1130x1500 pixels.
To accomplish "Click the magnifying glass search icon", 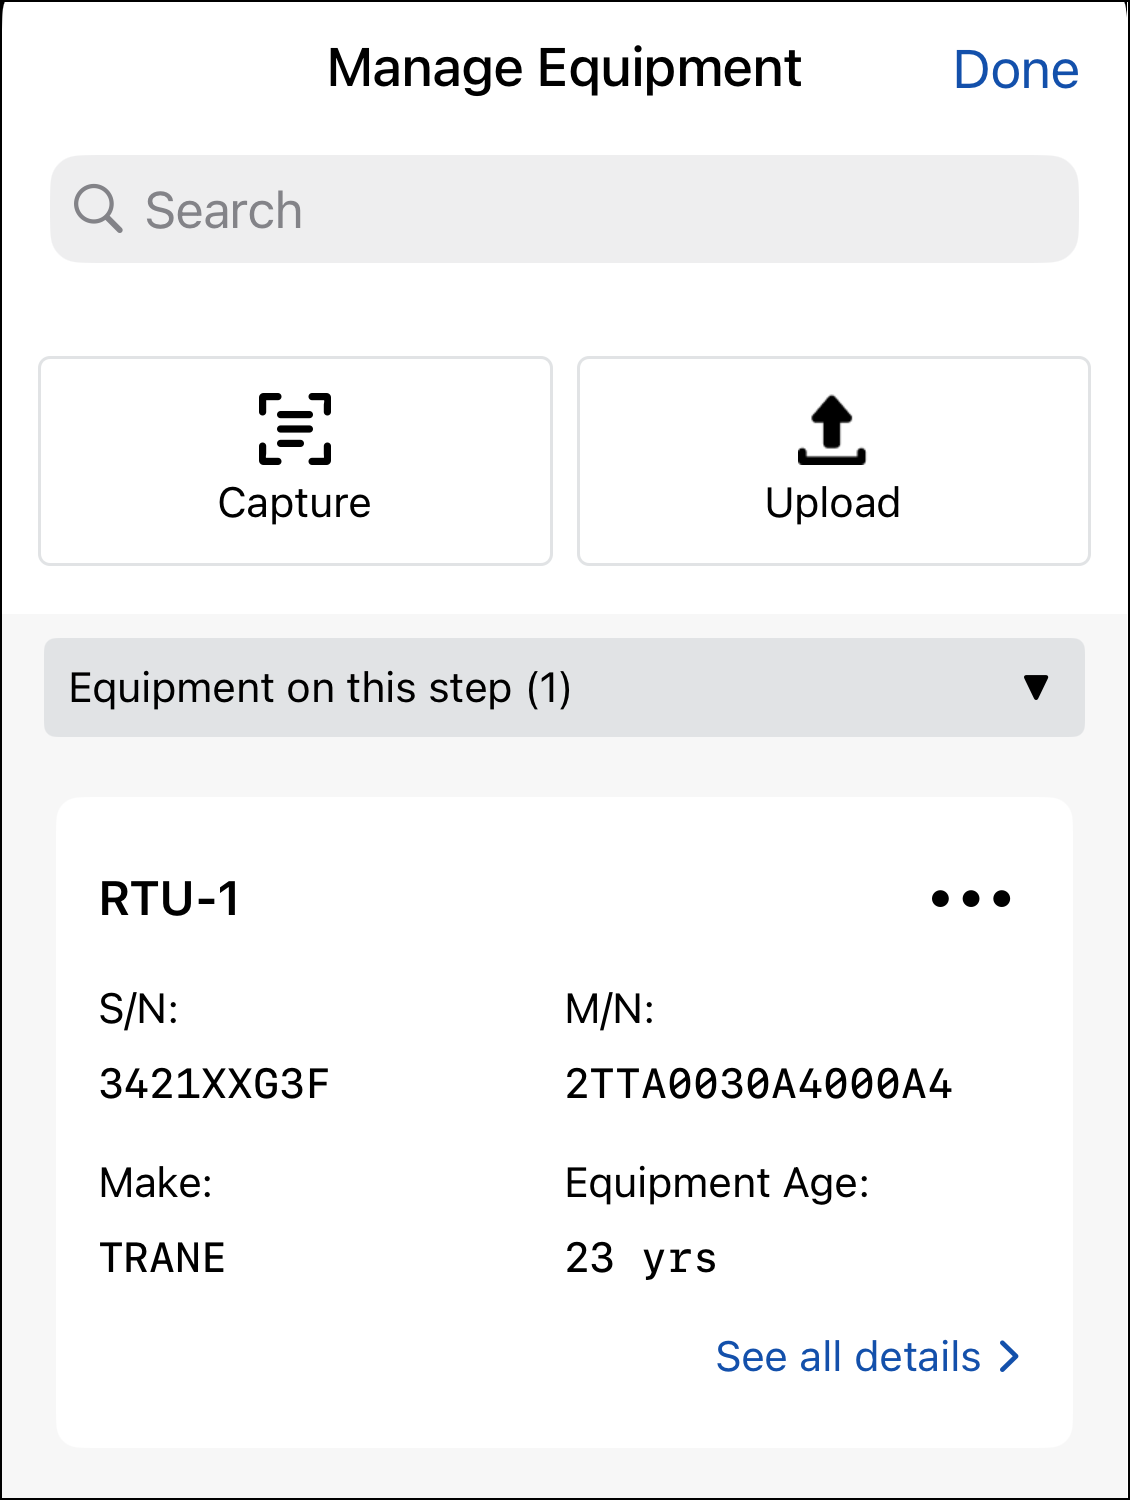I will tap(98, 209).
